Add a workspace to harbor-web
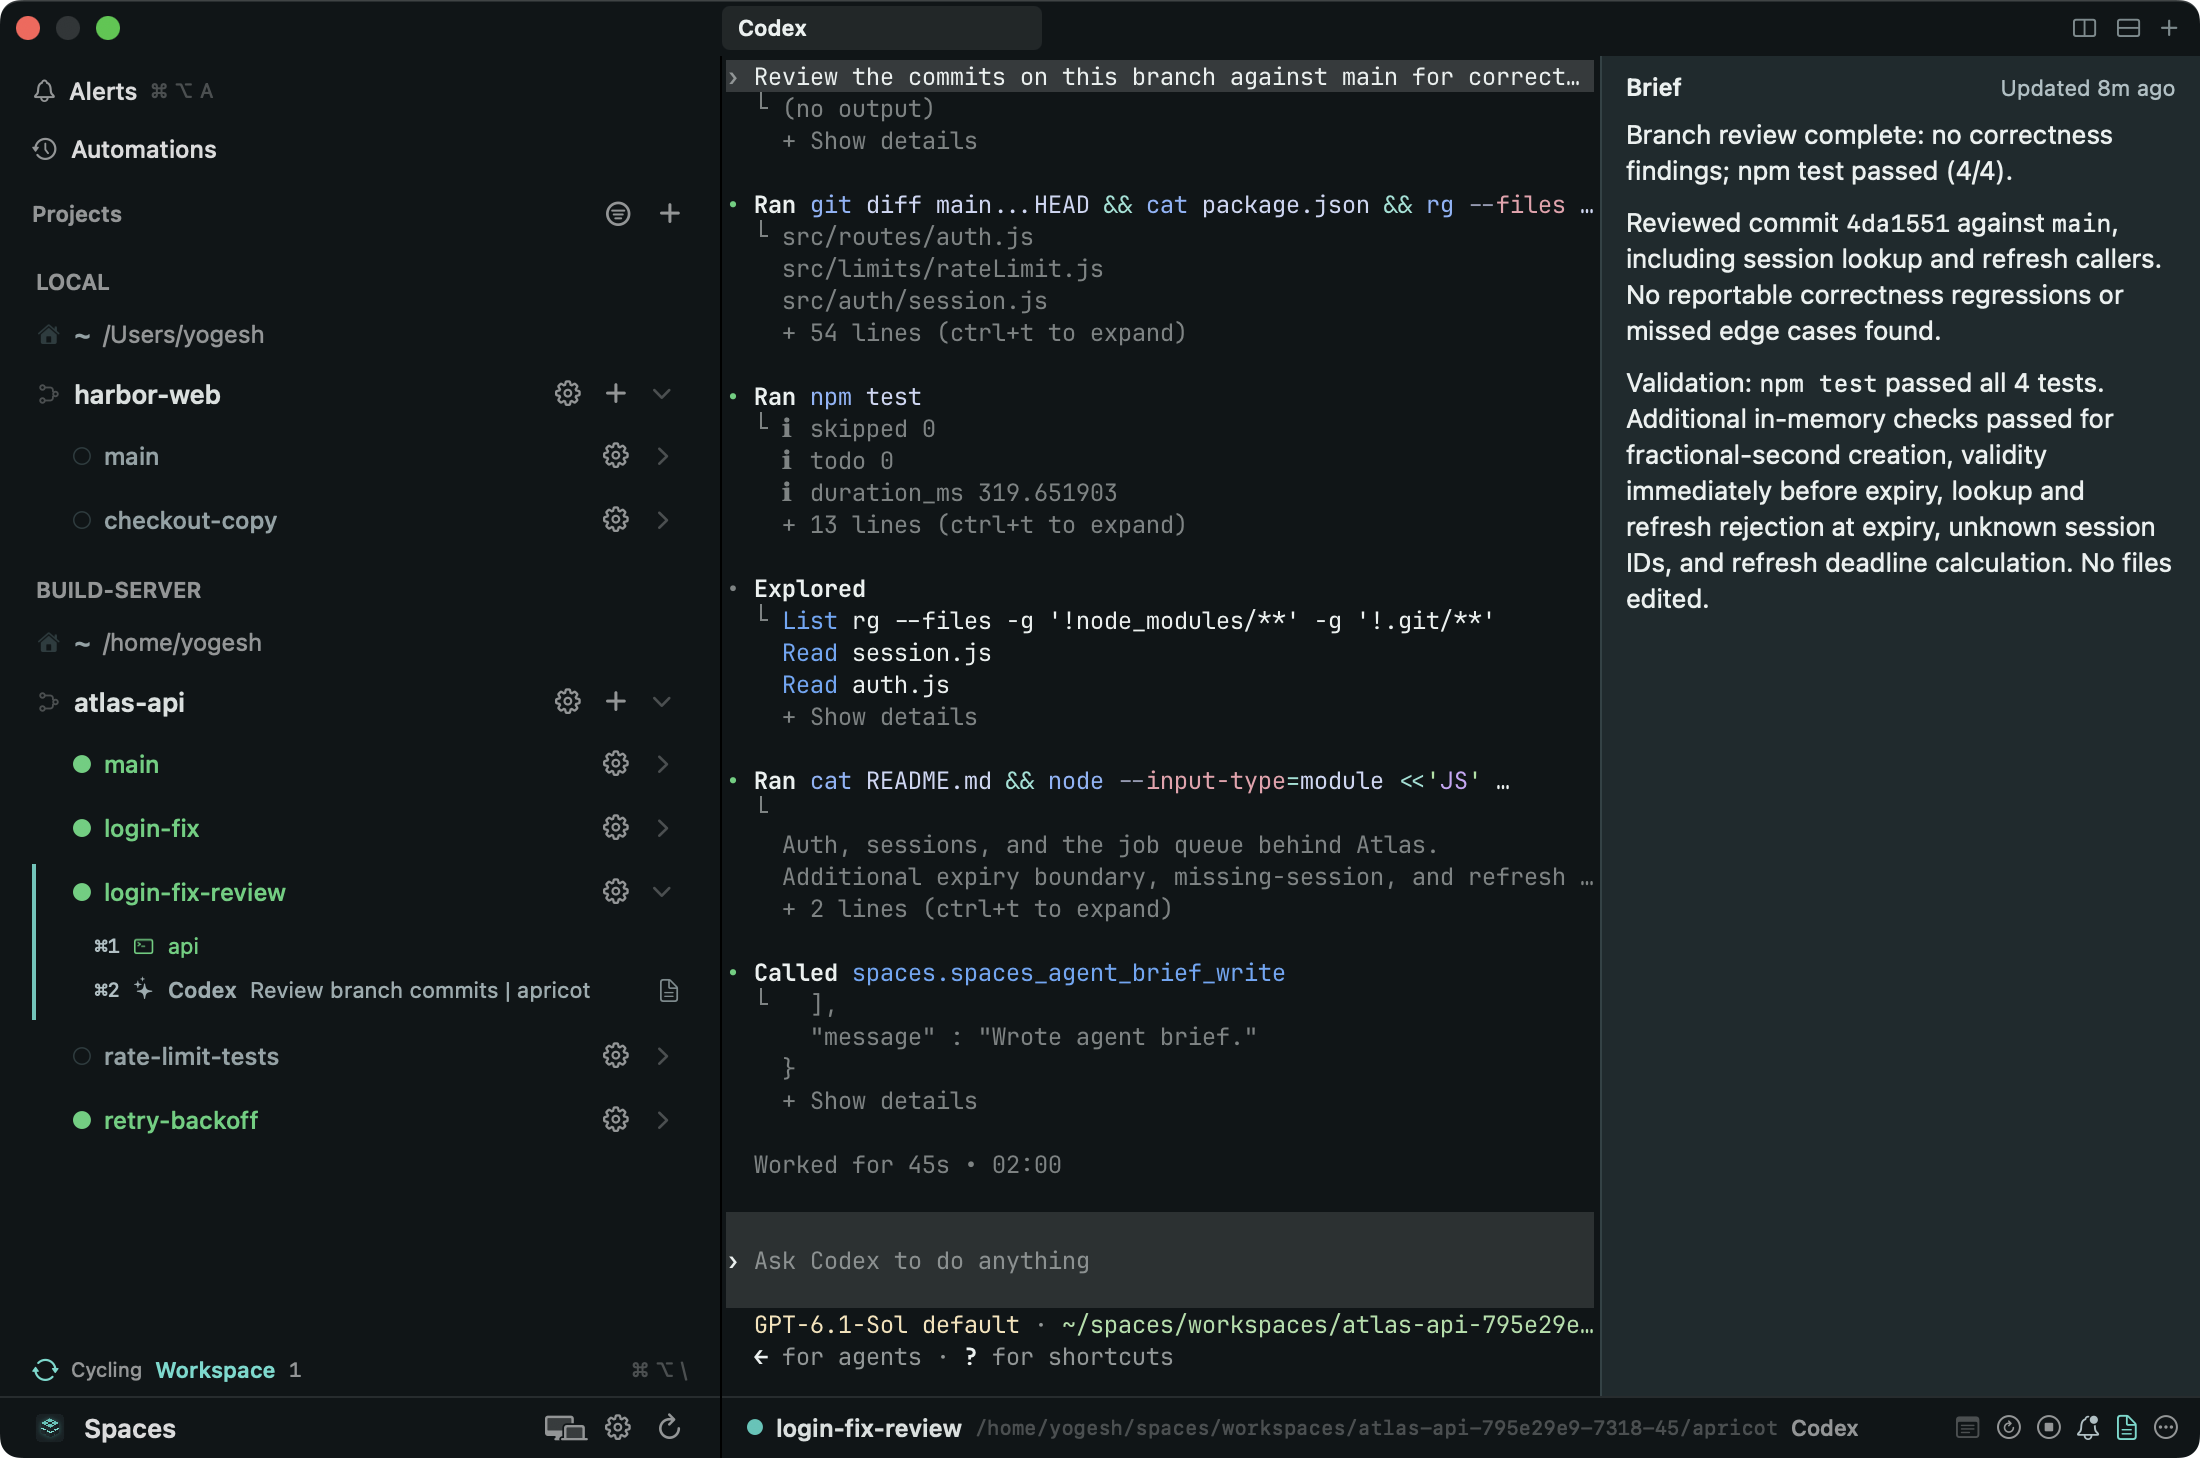Image resolution: width=2200 pixels, height=1458 pixels. [616, 394]
